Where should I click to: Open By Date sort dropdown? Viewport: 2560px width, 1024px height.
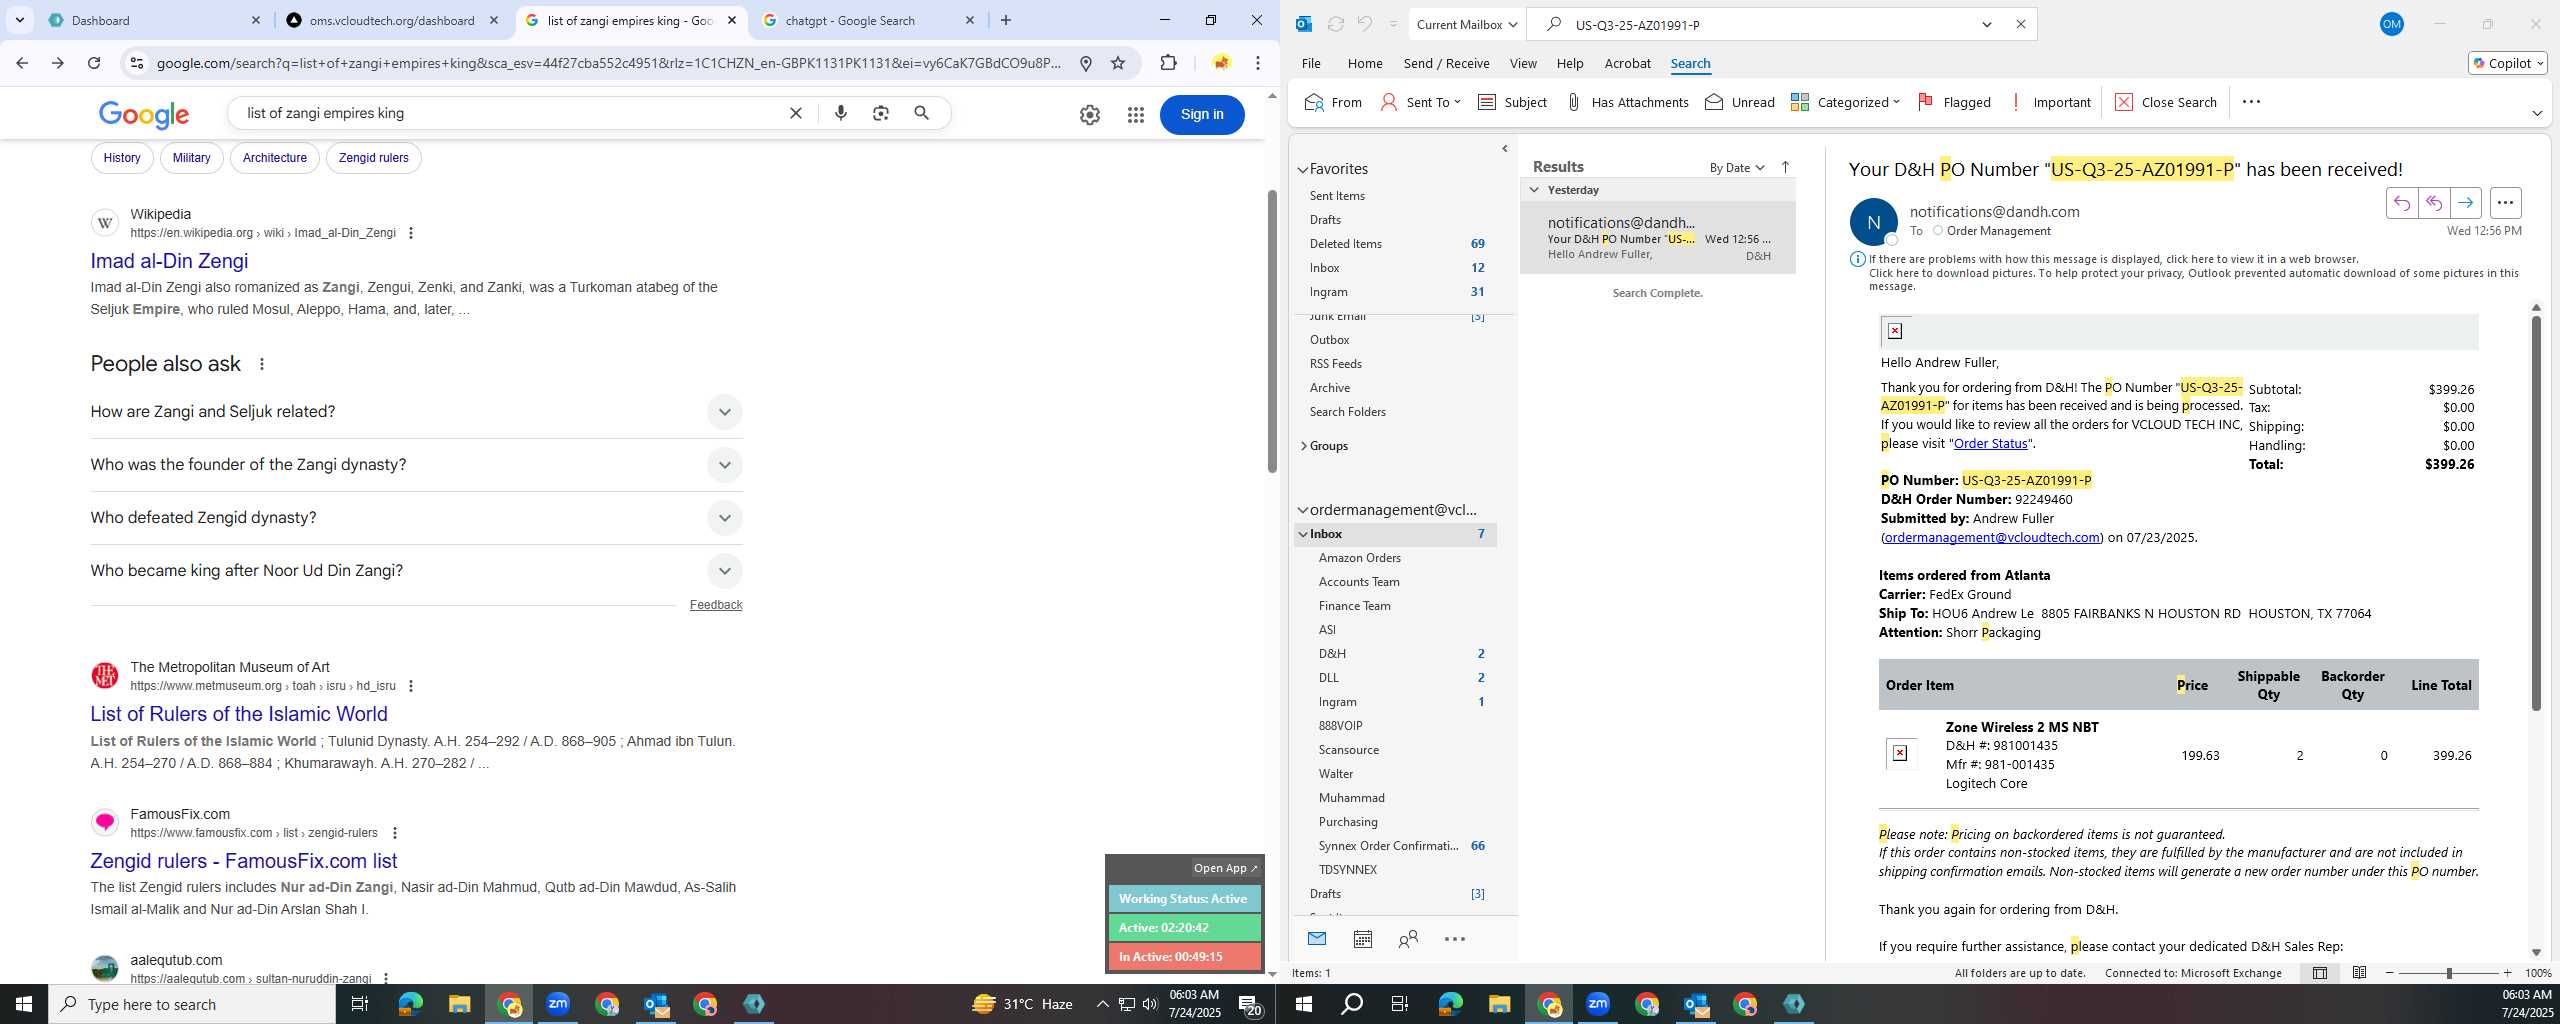pyautogui.click(x=1737, y=168)
